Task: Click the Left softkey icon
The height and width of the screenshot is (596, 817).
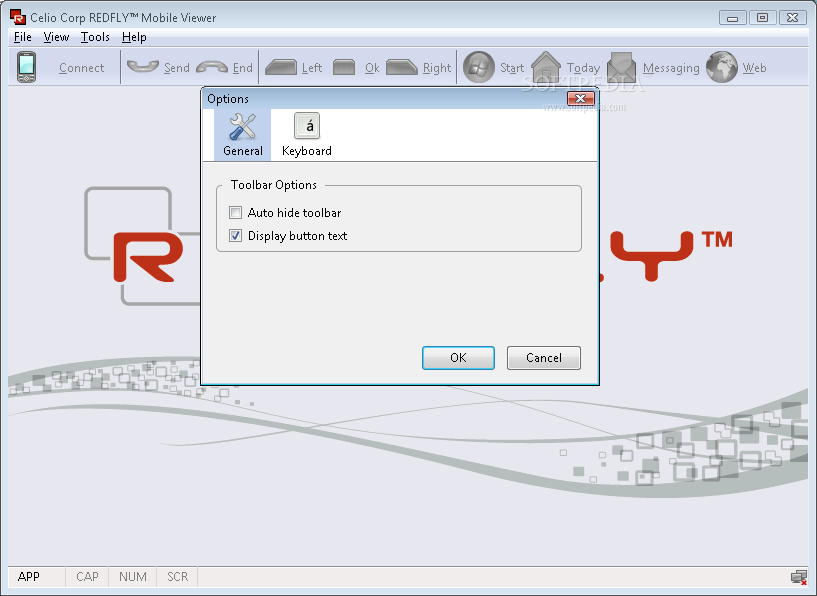Action: (281, 67)
